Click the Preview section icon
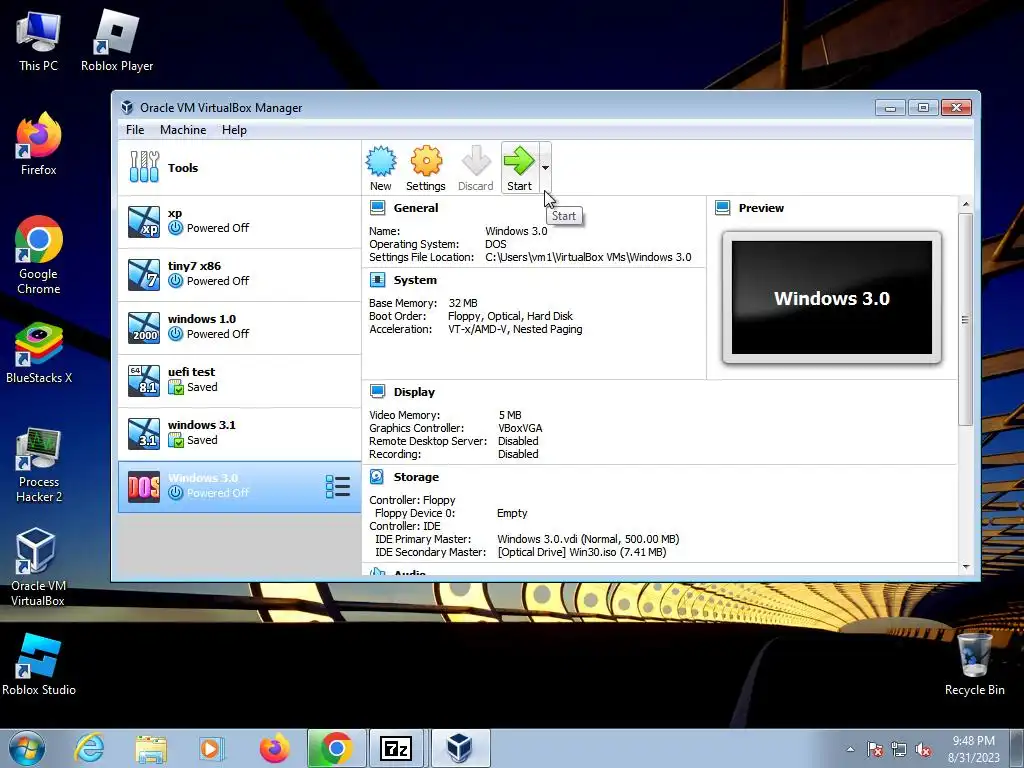Image resolution: width=1024 pixels, height=768 pixels. tap(722, 208)
